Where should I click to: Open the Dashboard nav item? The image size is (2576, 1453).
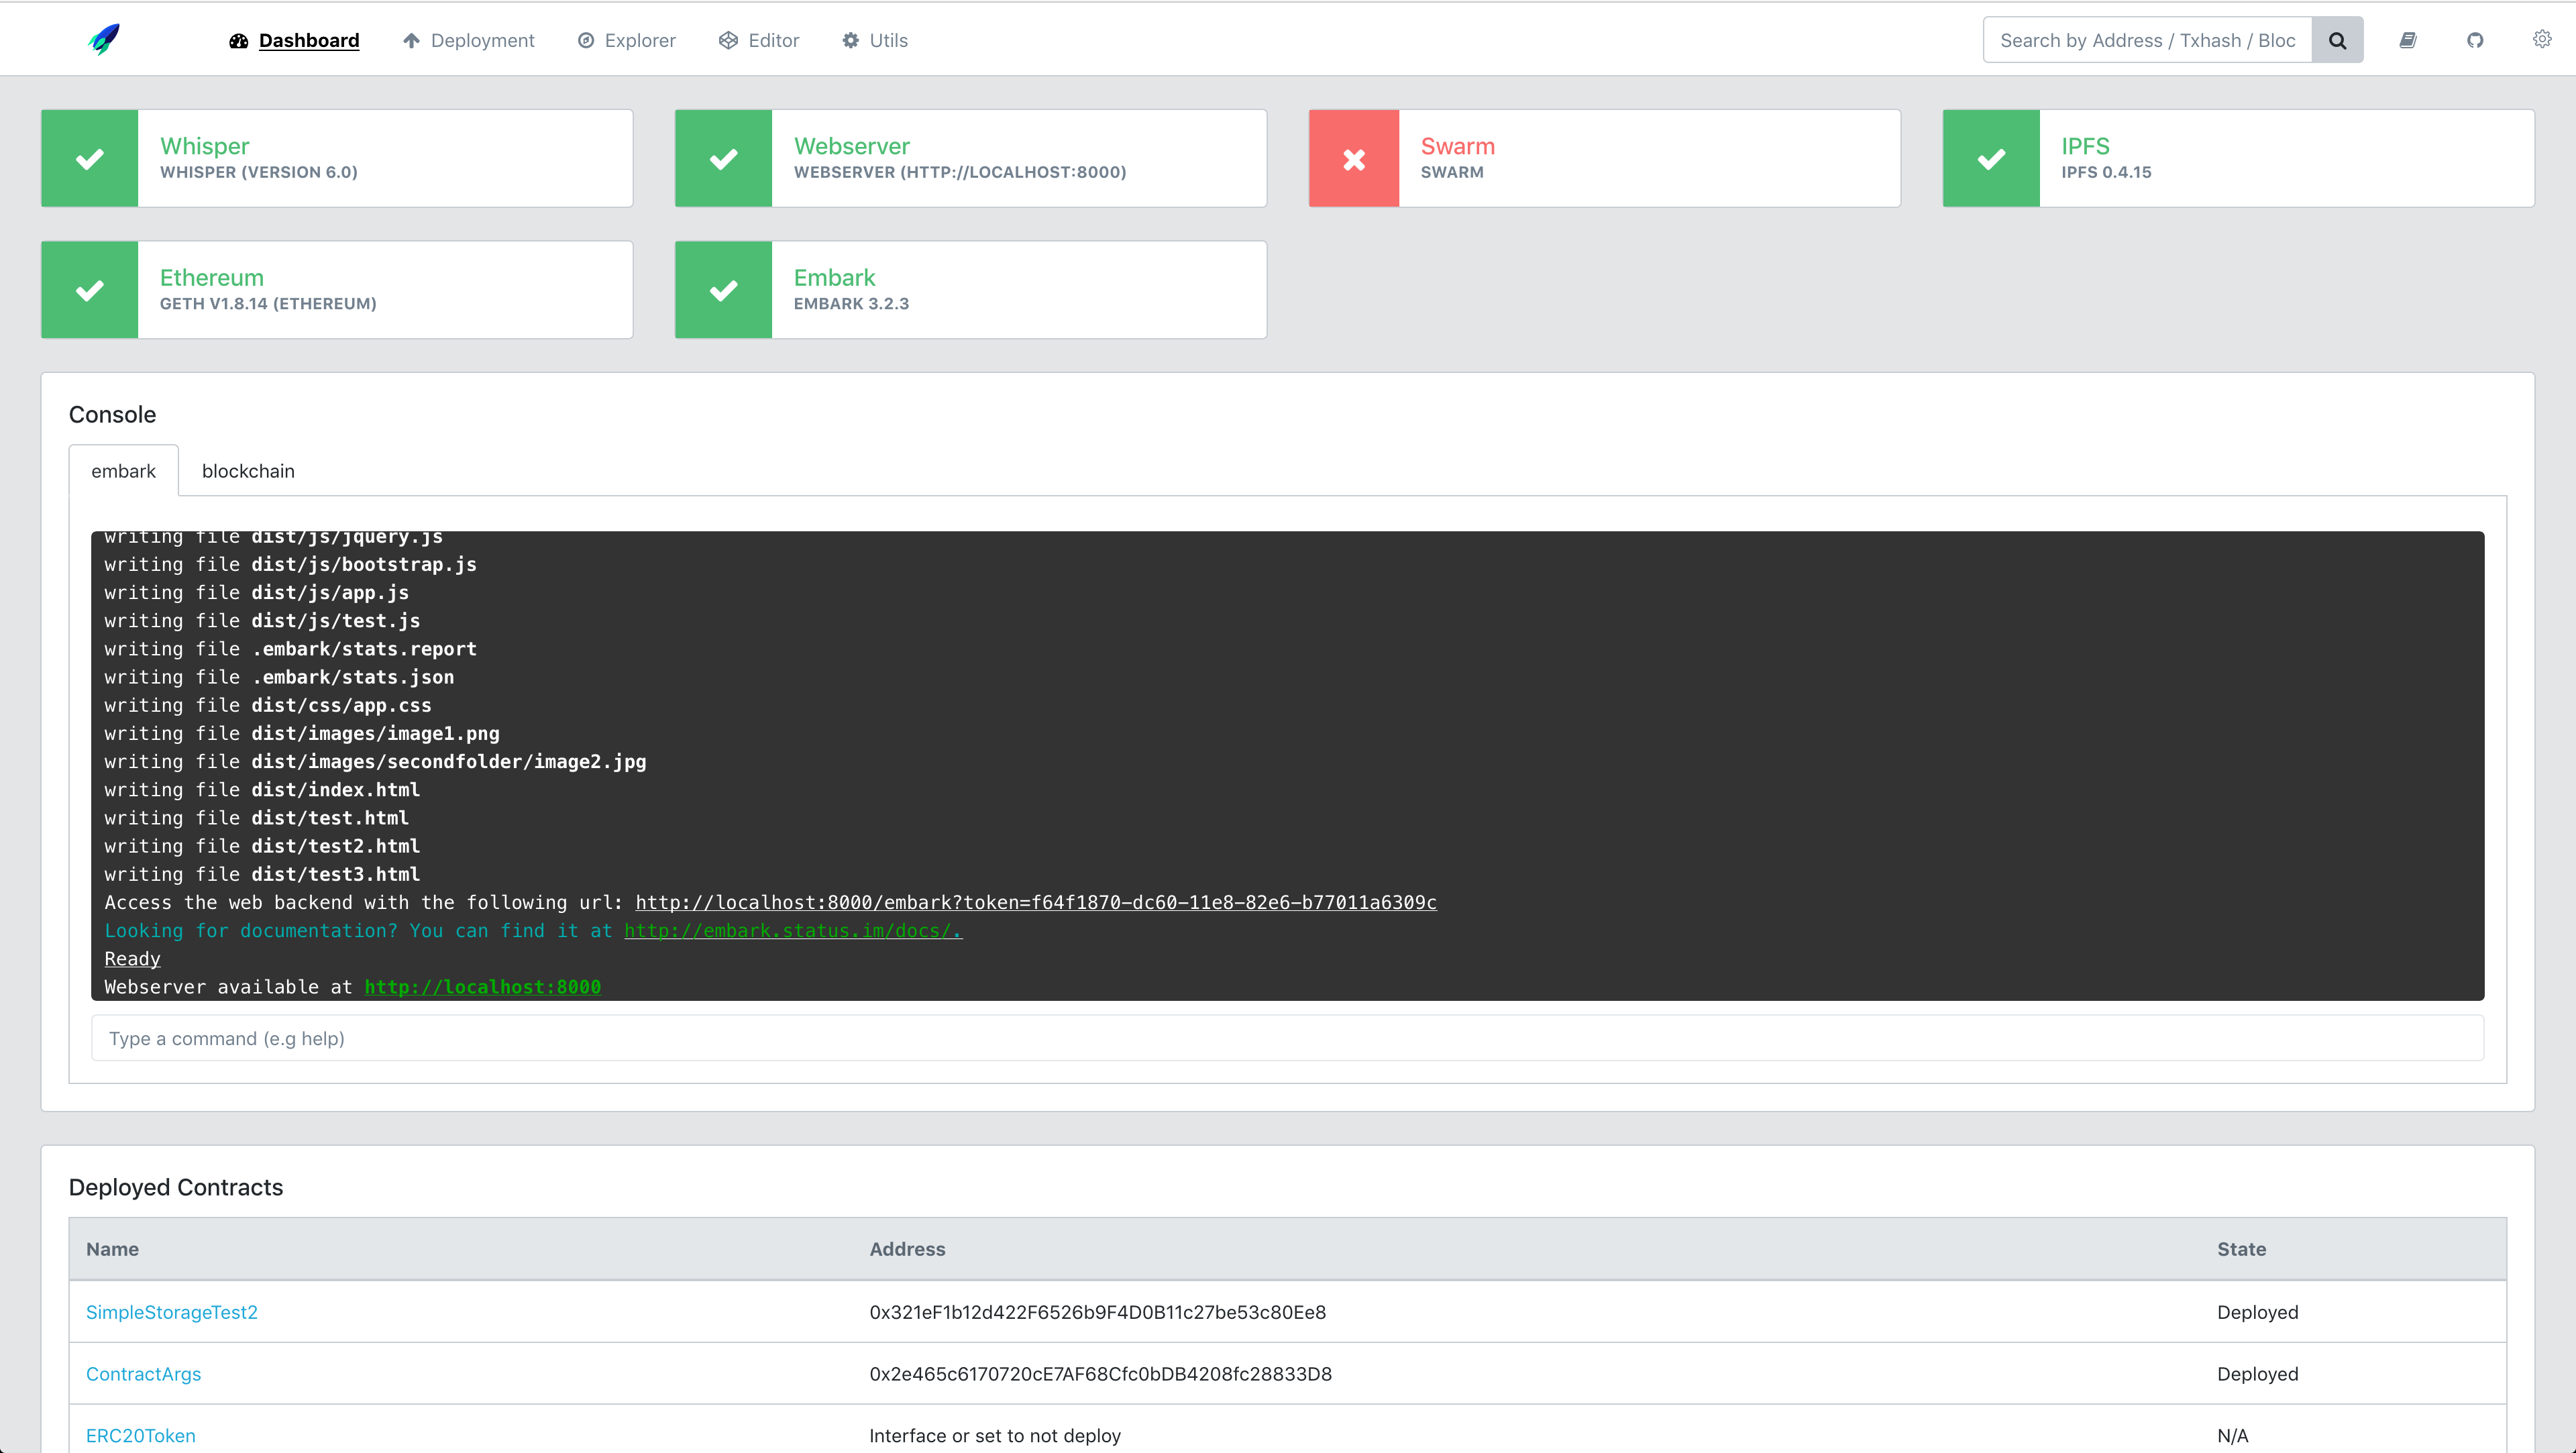click(294, 40)
